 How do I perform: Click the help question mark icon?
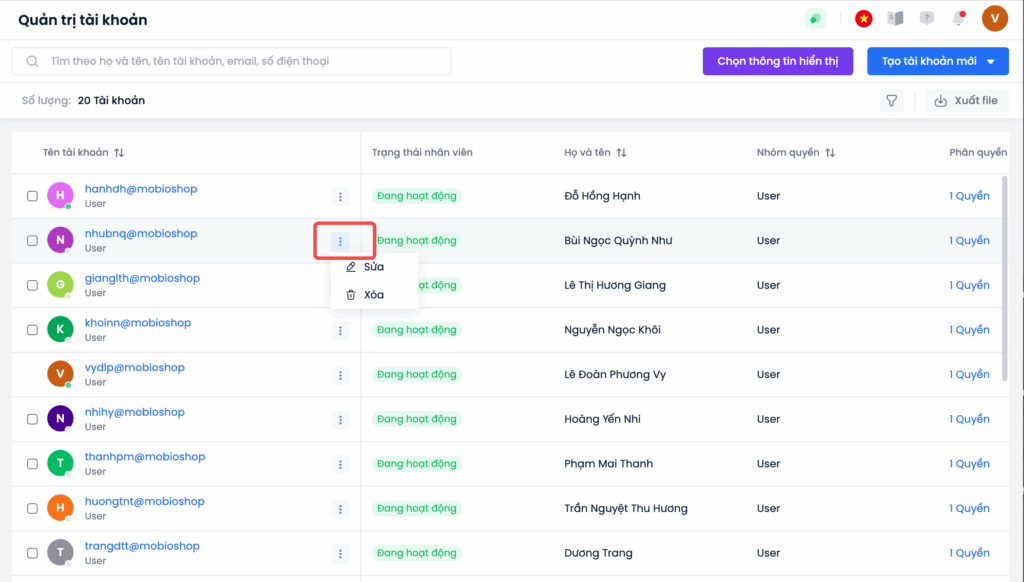pyautogui.click(x=927, y=18)
